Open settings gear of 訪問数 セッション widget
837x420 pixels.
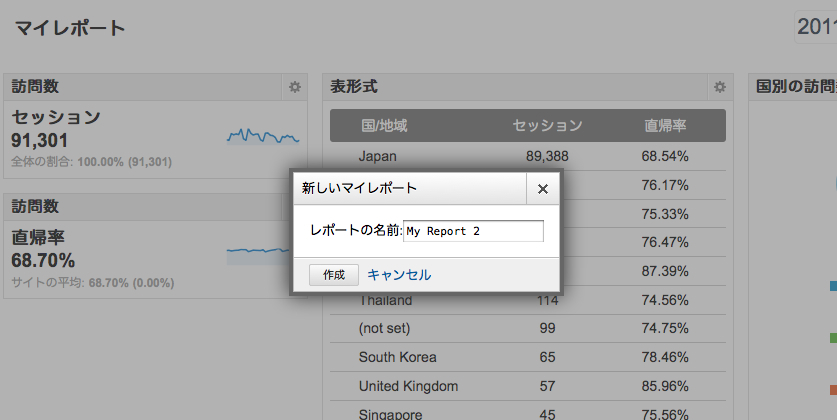295,87
